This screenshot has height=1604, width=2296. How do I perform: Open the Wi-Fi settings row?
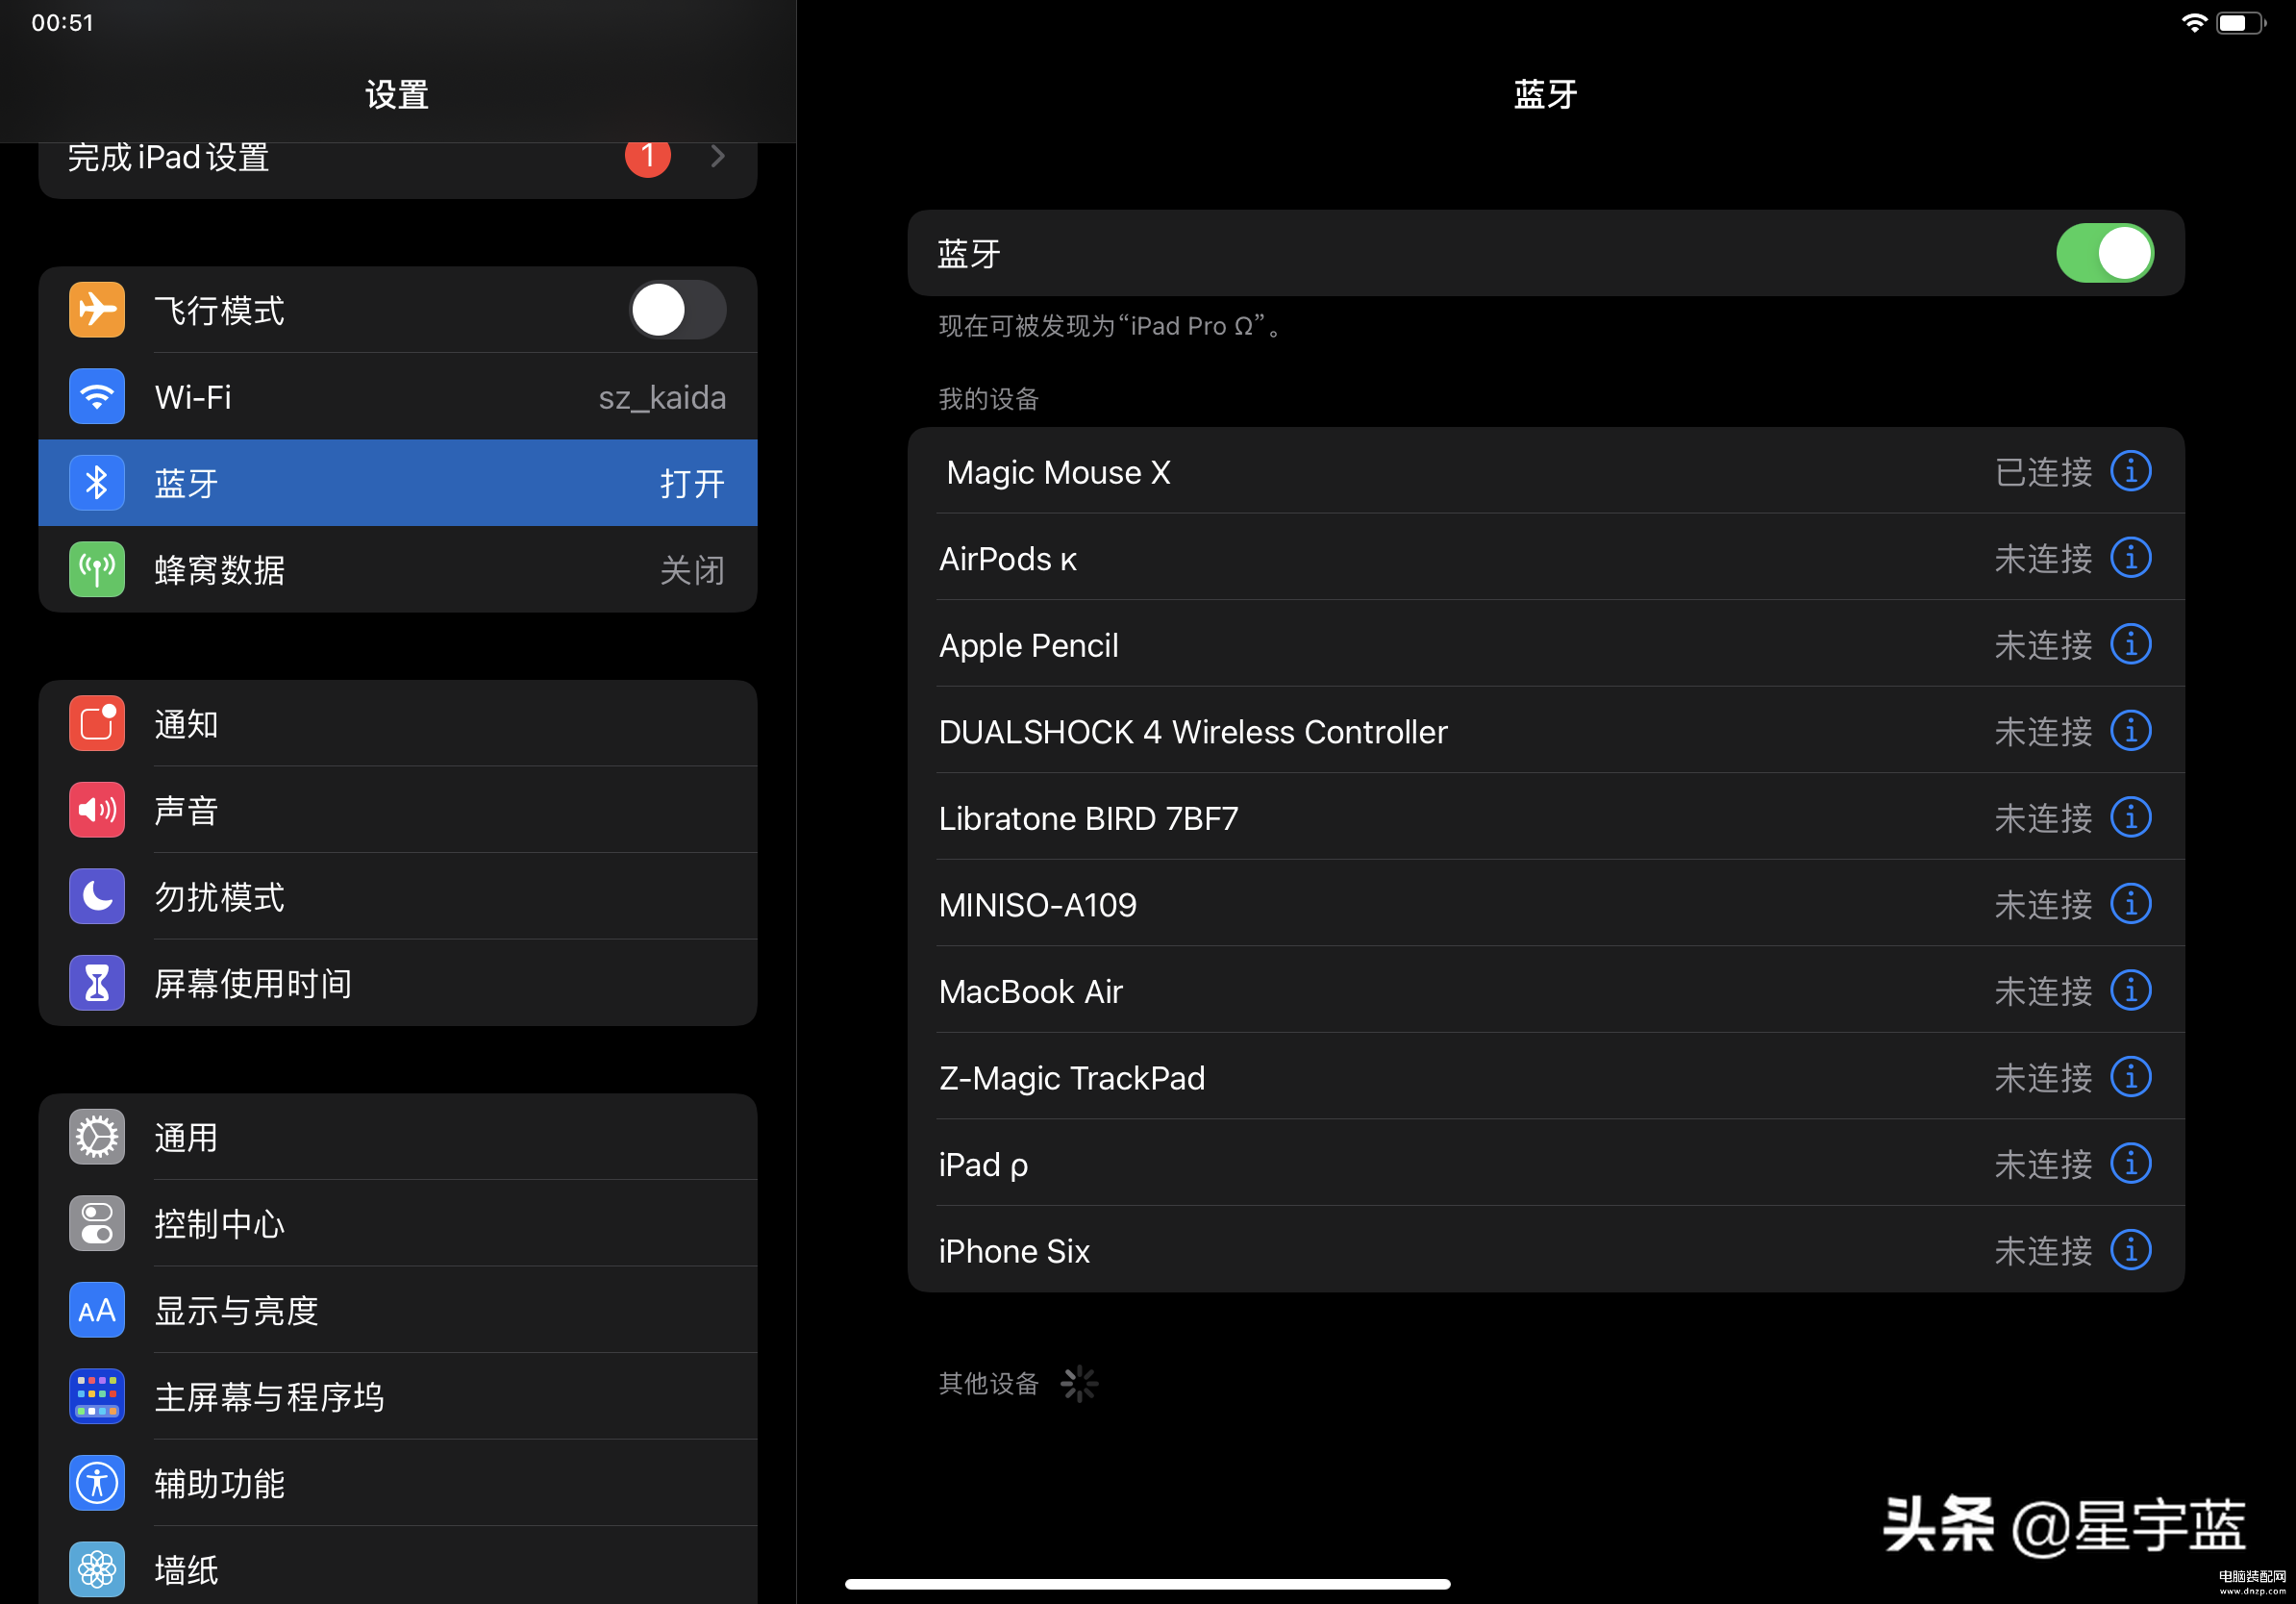pos(398,397)
